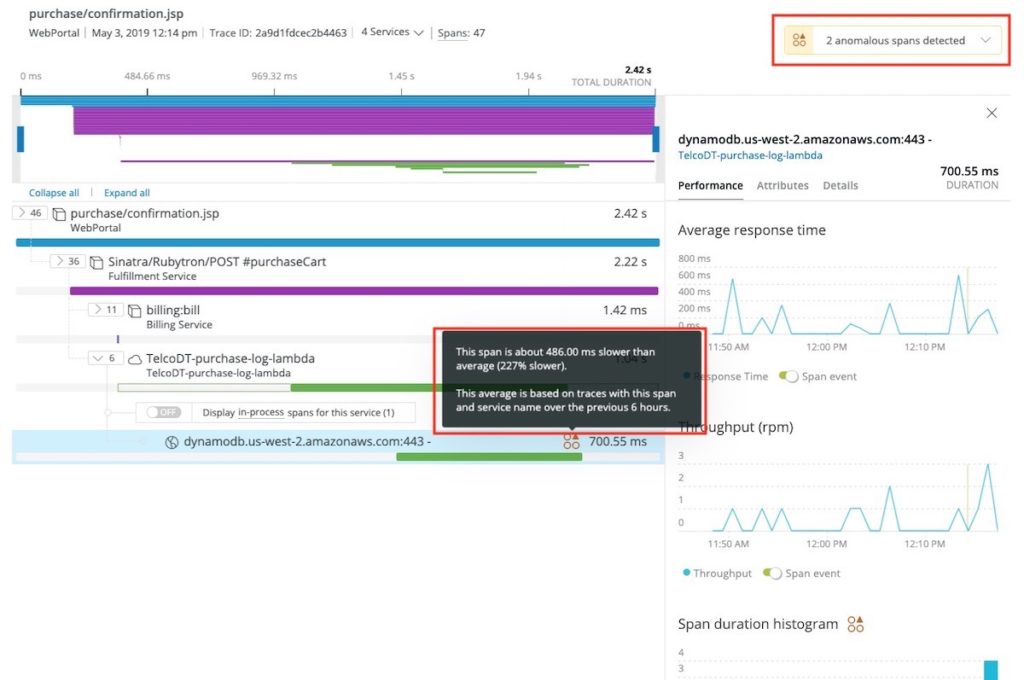1024x680 pixels.
Task: Click the page icon beside Sinatra/Rubytron/POST #purchaseCart
Action: 97,262
